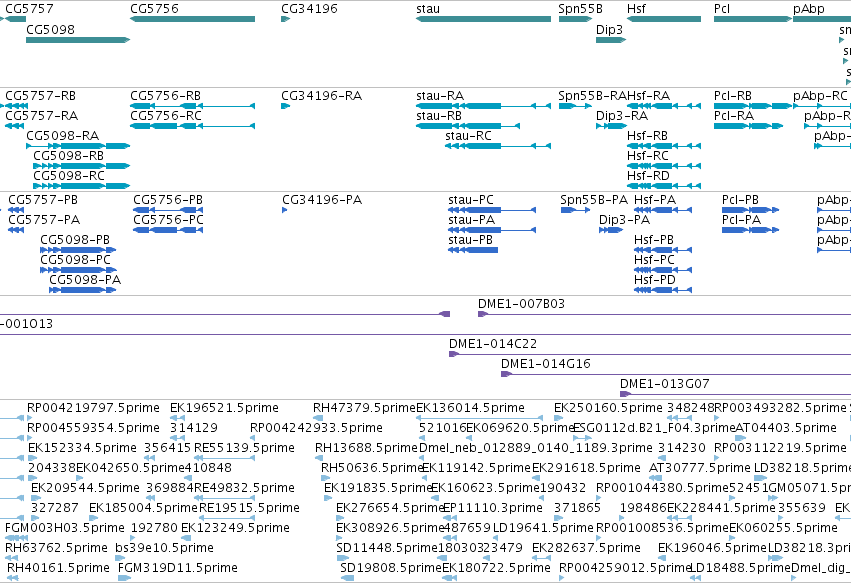Image resolution: width=851 pixels, height=583 pixels.
Task: Select transcript CG5757-RB
Action: 14,106
